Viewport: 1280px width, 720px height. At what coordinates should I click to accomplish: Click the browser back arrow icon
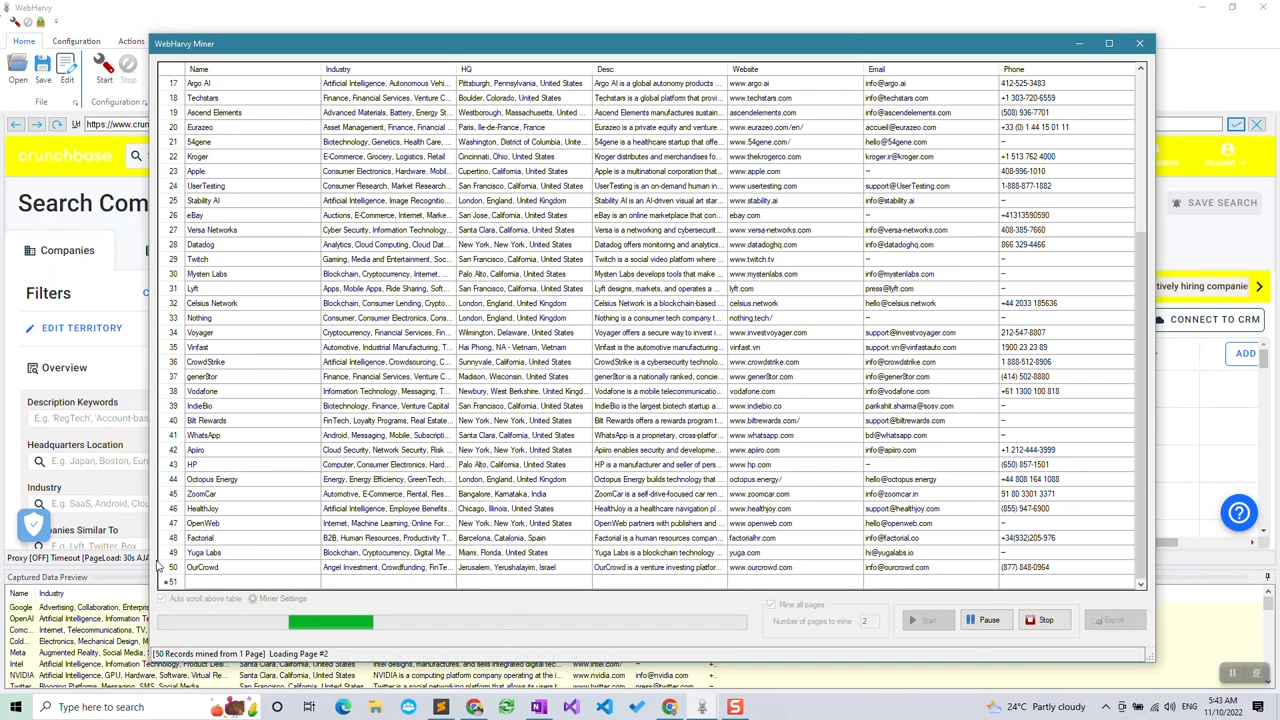tap(16, 124)
